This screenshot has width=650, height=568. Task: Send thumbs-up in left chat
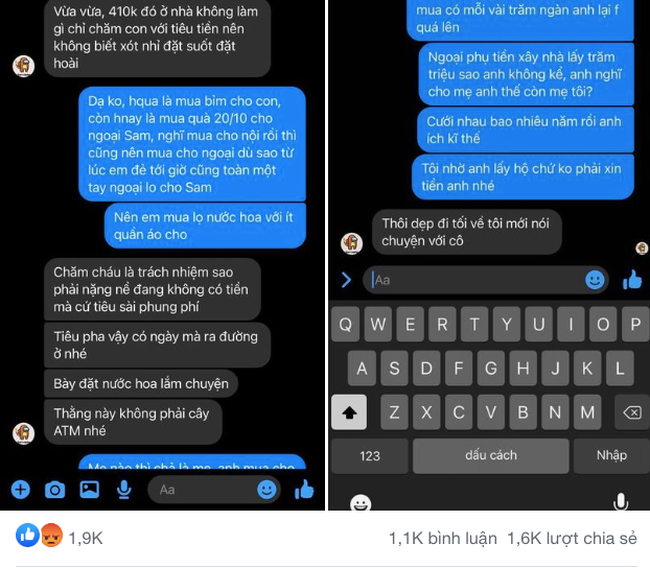304,489
